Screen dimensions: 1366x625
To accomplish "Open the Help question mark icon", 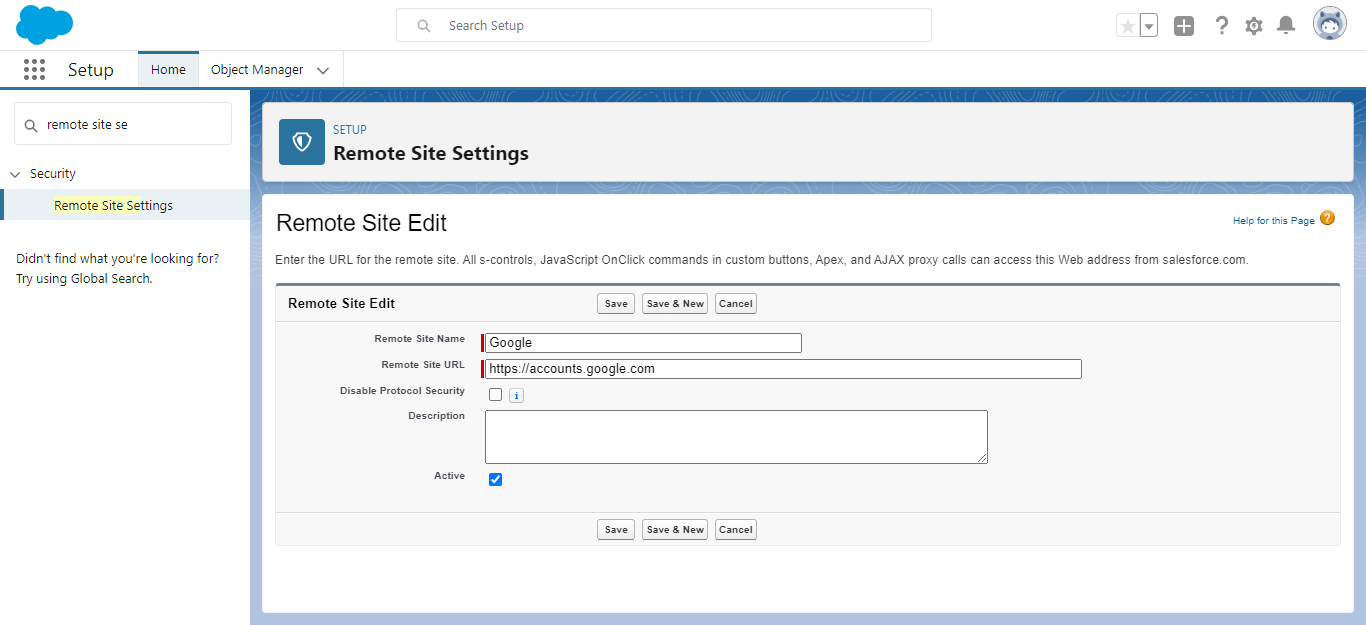I will [x=1221, y=26].
